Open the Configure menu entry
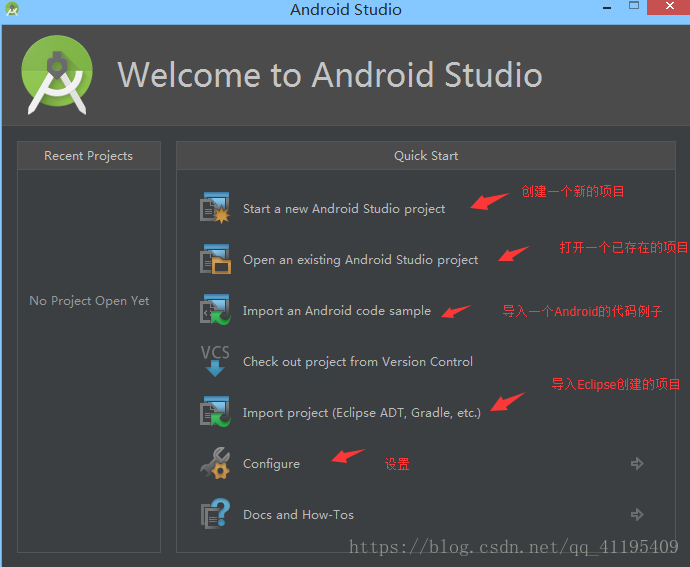This screenshot has height=567, width=690. tap(272, 464)
